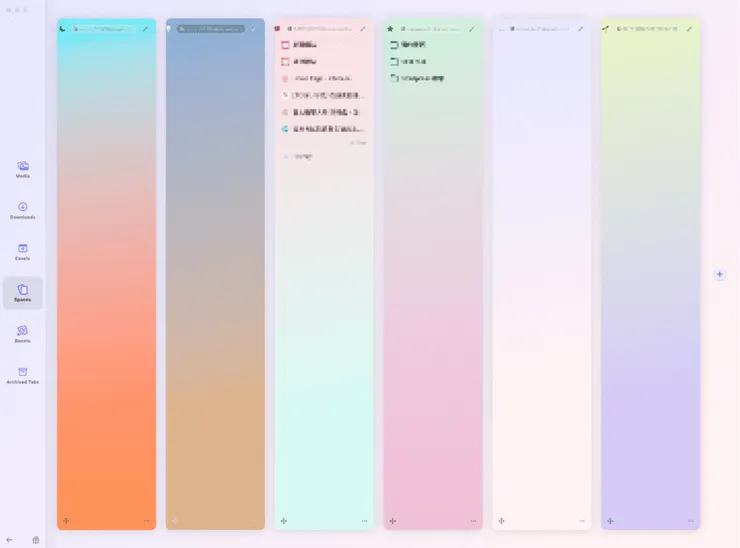Click emoji icon of yellow-purple space
The height and width of the screenshot is (548, 740).
605,29
